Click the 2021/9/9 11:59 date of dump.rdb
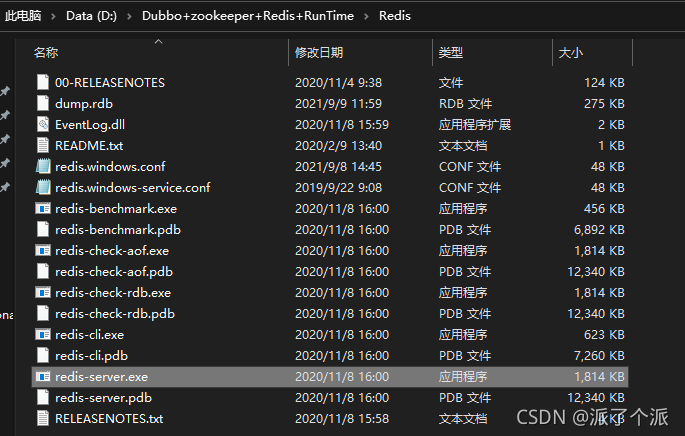Image resolution: width=685 pixels, height=436 pixels. tap(338, 104)
